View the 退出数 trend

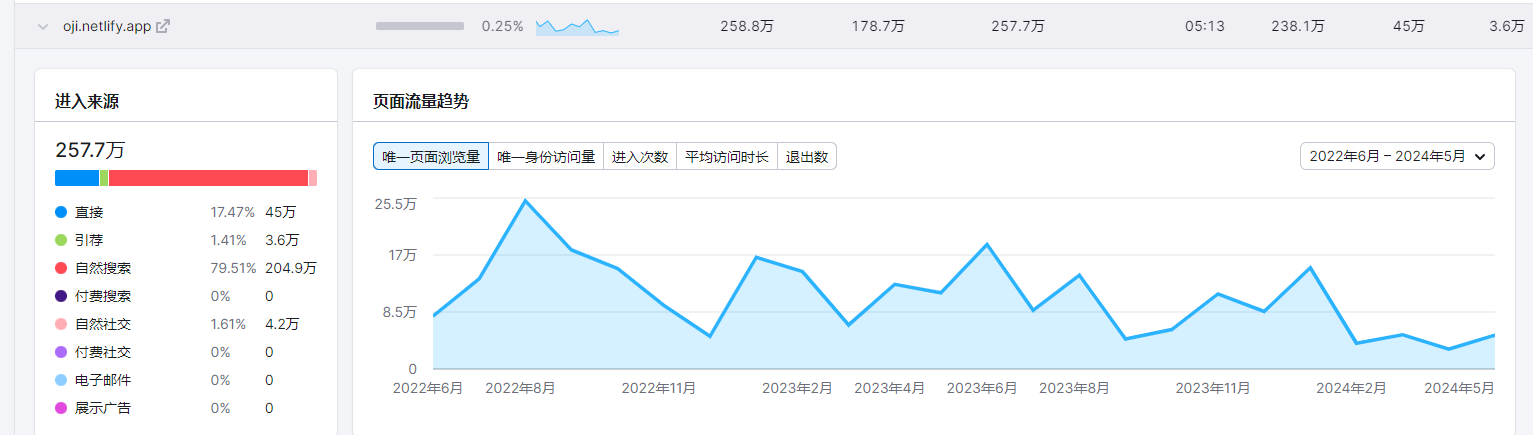(807, 157)
